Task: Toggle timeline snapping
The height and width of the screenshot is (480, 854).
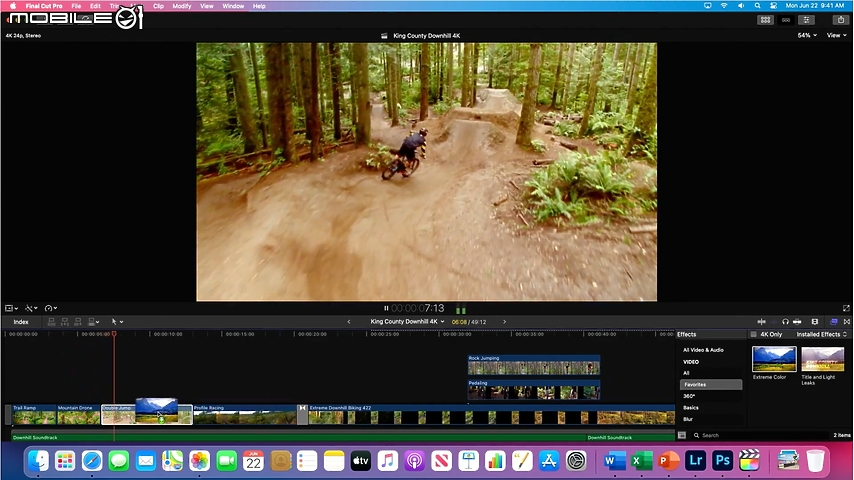Action: (x=797, y=322)
